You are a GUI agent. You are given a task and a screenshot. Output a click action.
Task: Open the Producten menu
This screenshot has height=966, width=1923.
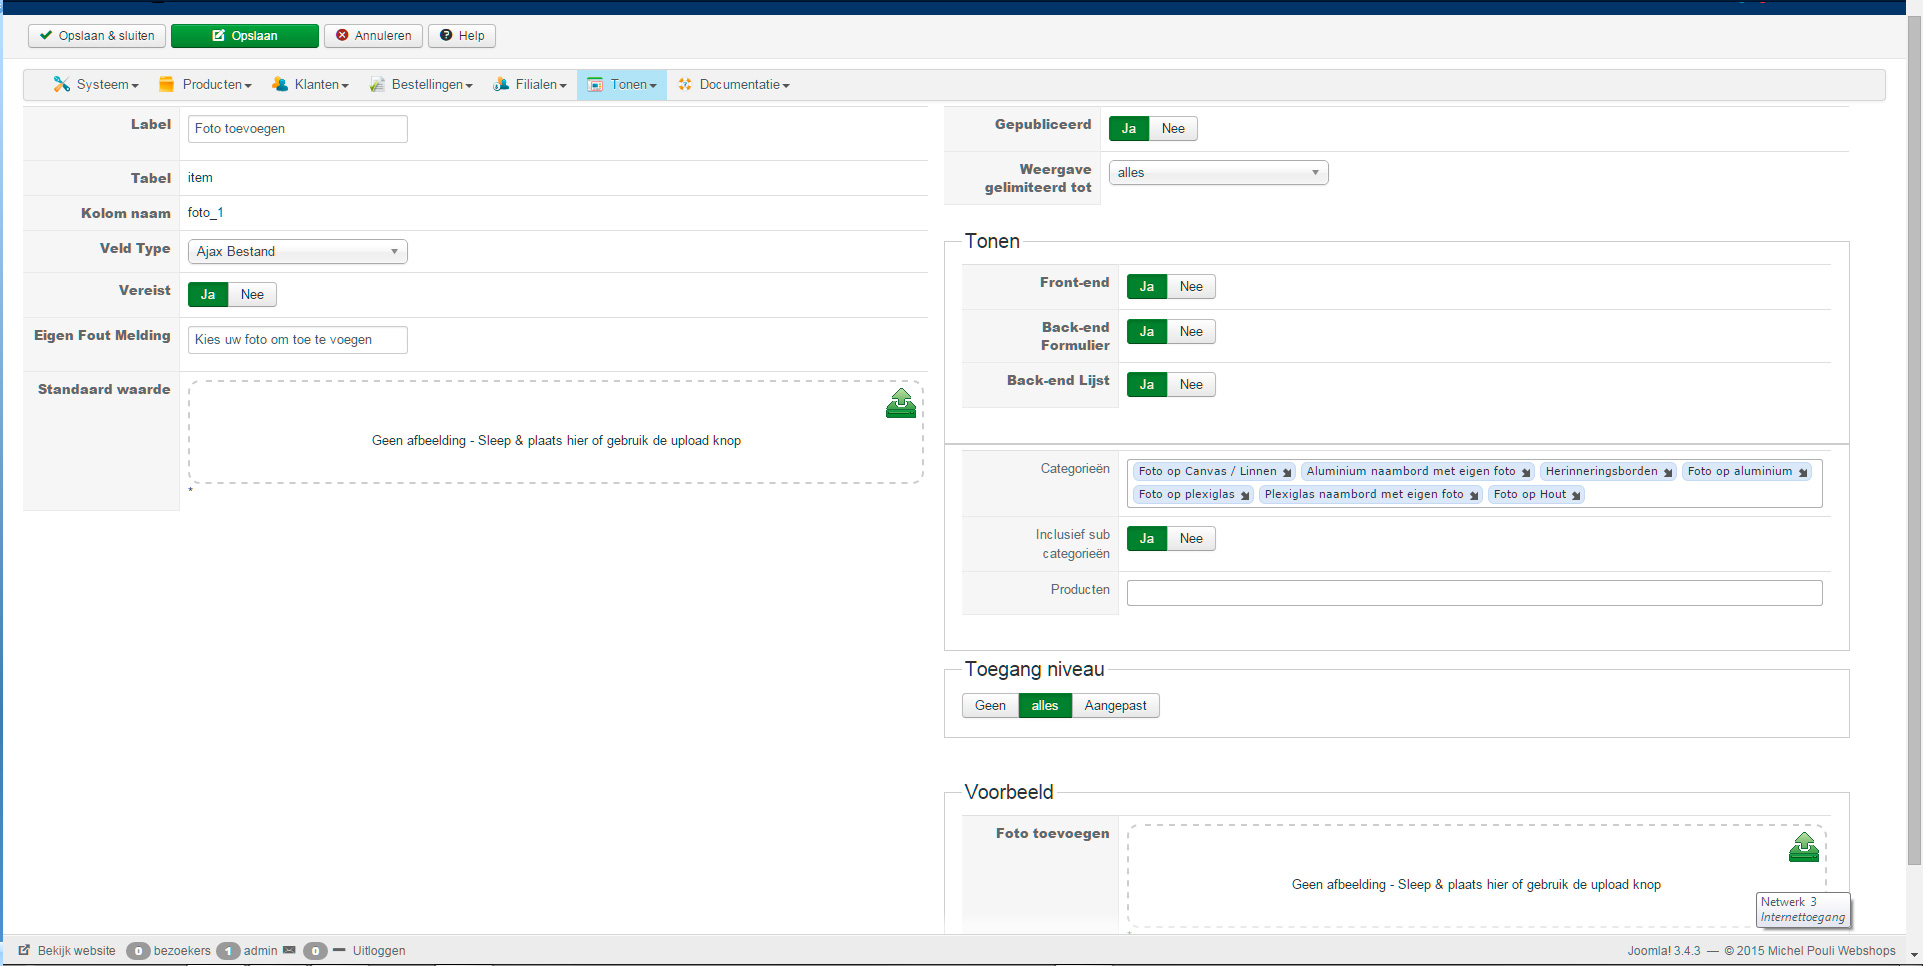(x=206, y=84)
